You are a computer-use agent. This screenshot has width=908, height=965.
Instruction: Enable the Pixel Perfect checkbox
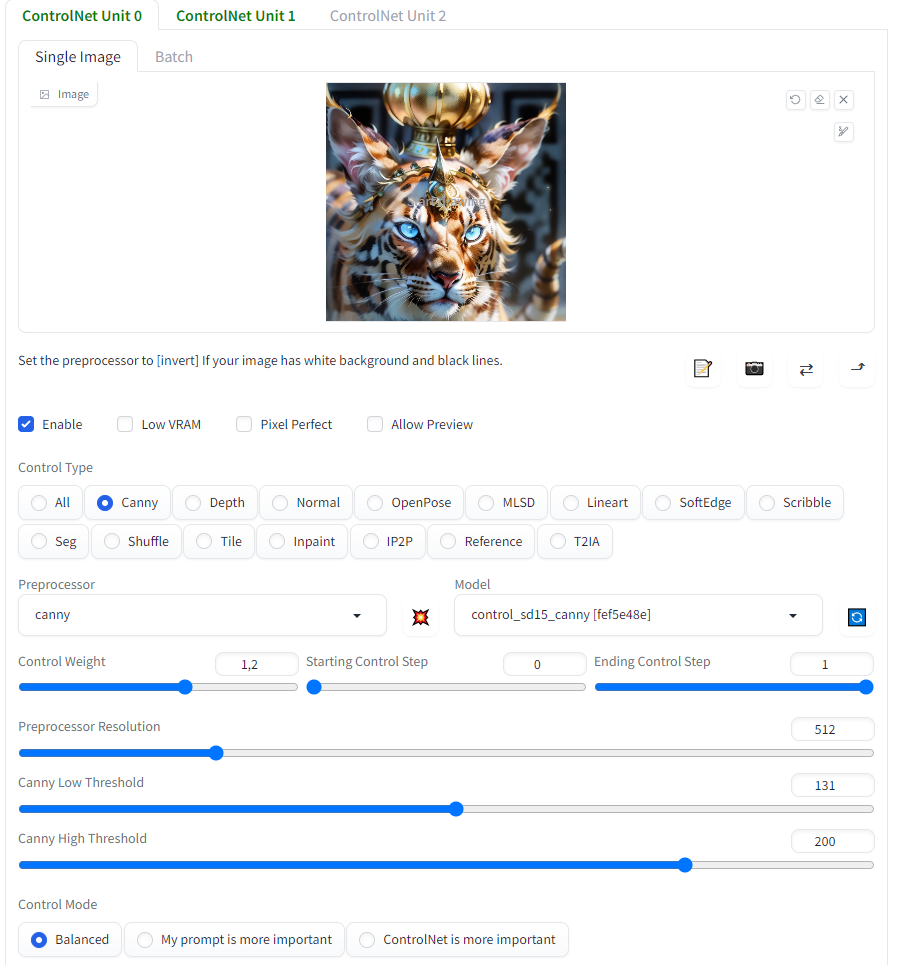245,424
